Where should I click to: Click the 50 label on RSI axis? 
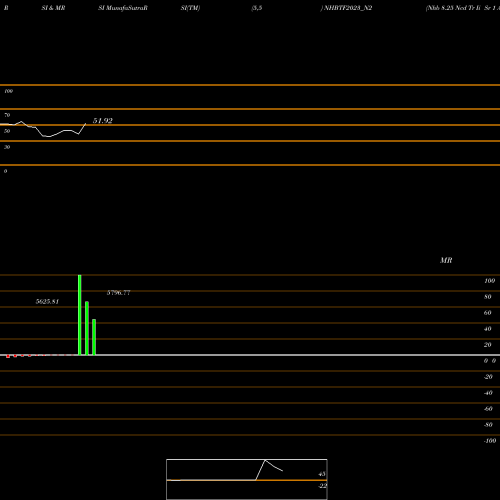[x=7, y=131]
